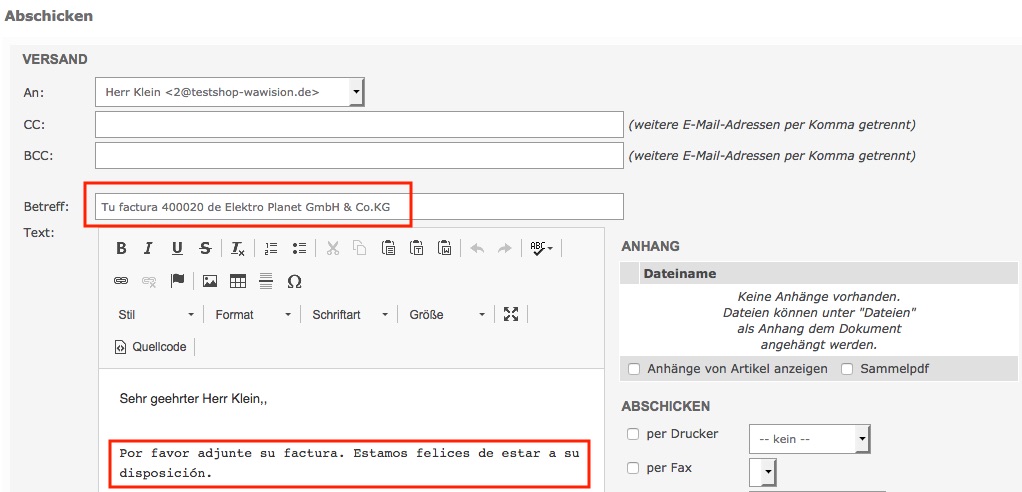Paste from Word icon
Image resolution: width=1022 pixels, height=492 pixels.
tap(445, 248)
